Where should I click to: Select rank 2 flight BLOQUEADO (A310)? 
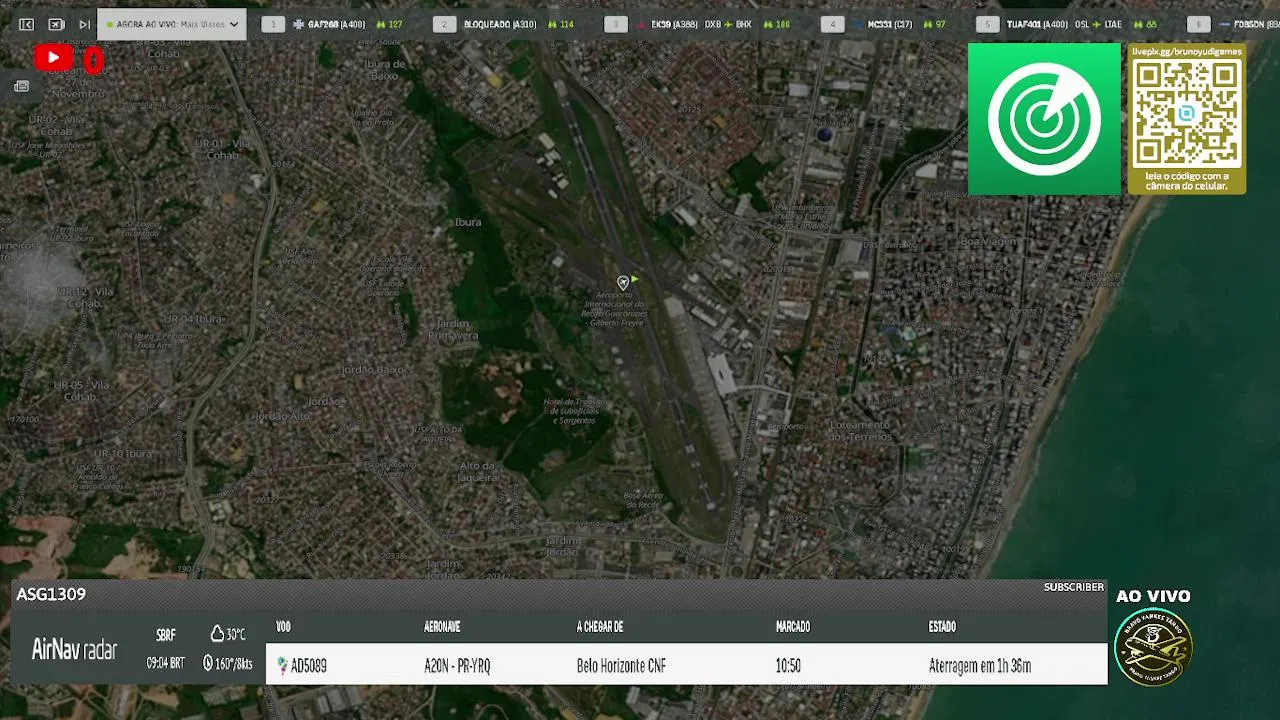click(500, 24)
